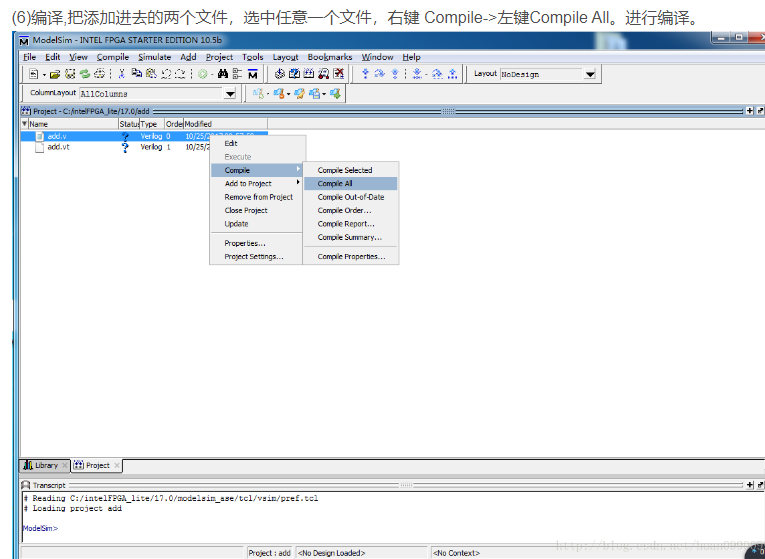This screenshot has width=765, height=559.
Task: Click the collapse-all list icon beside binoculars
Action: [237, 74]
